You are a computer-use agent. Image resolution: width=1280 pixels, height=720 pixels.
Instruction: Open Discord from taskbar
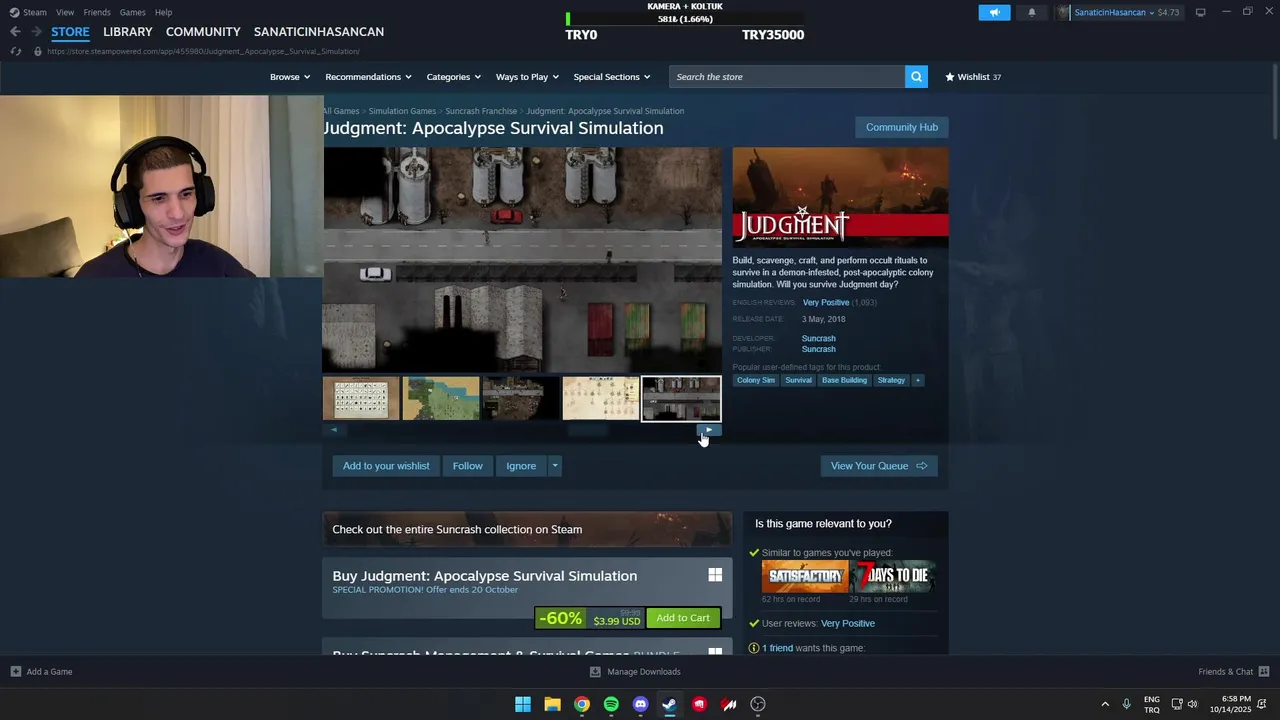pos(641,704)
